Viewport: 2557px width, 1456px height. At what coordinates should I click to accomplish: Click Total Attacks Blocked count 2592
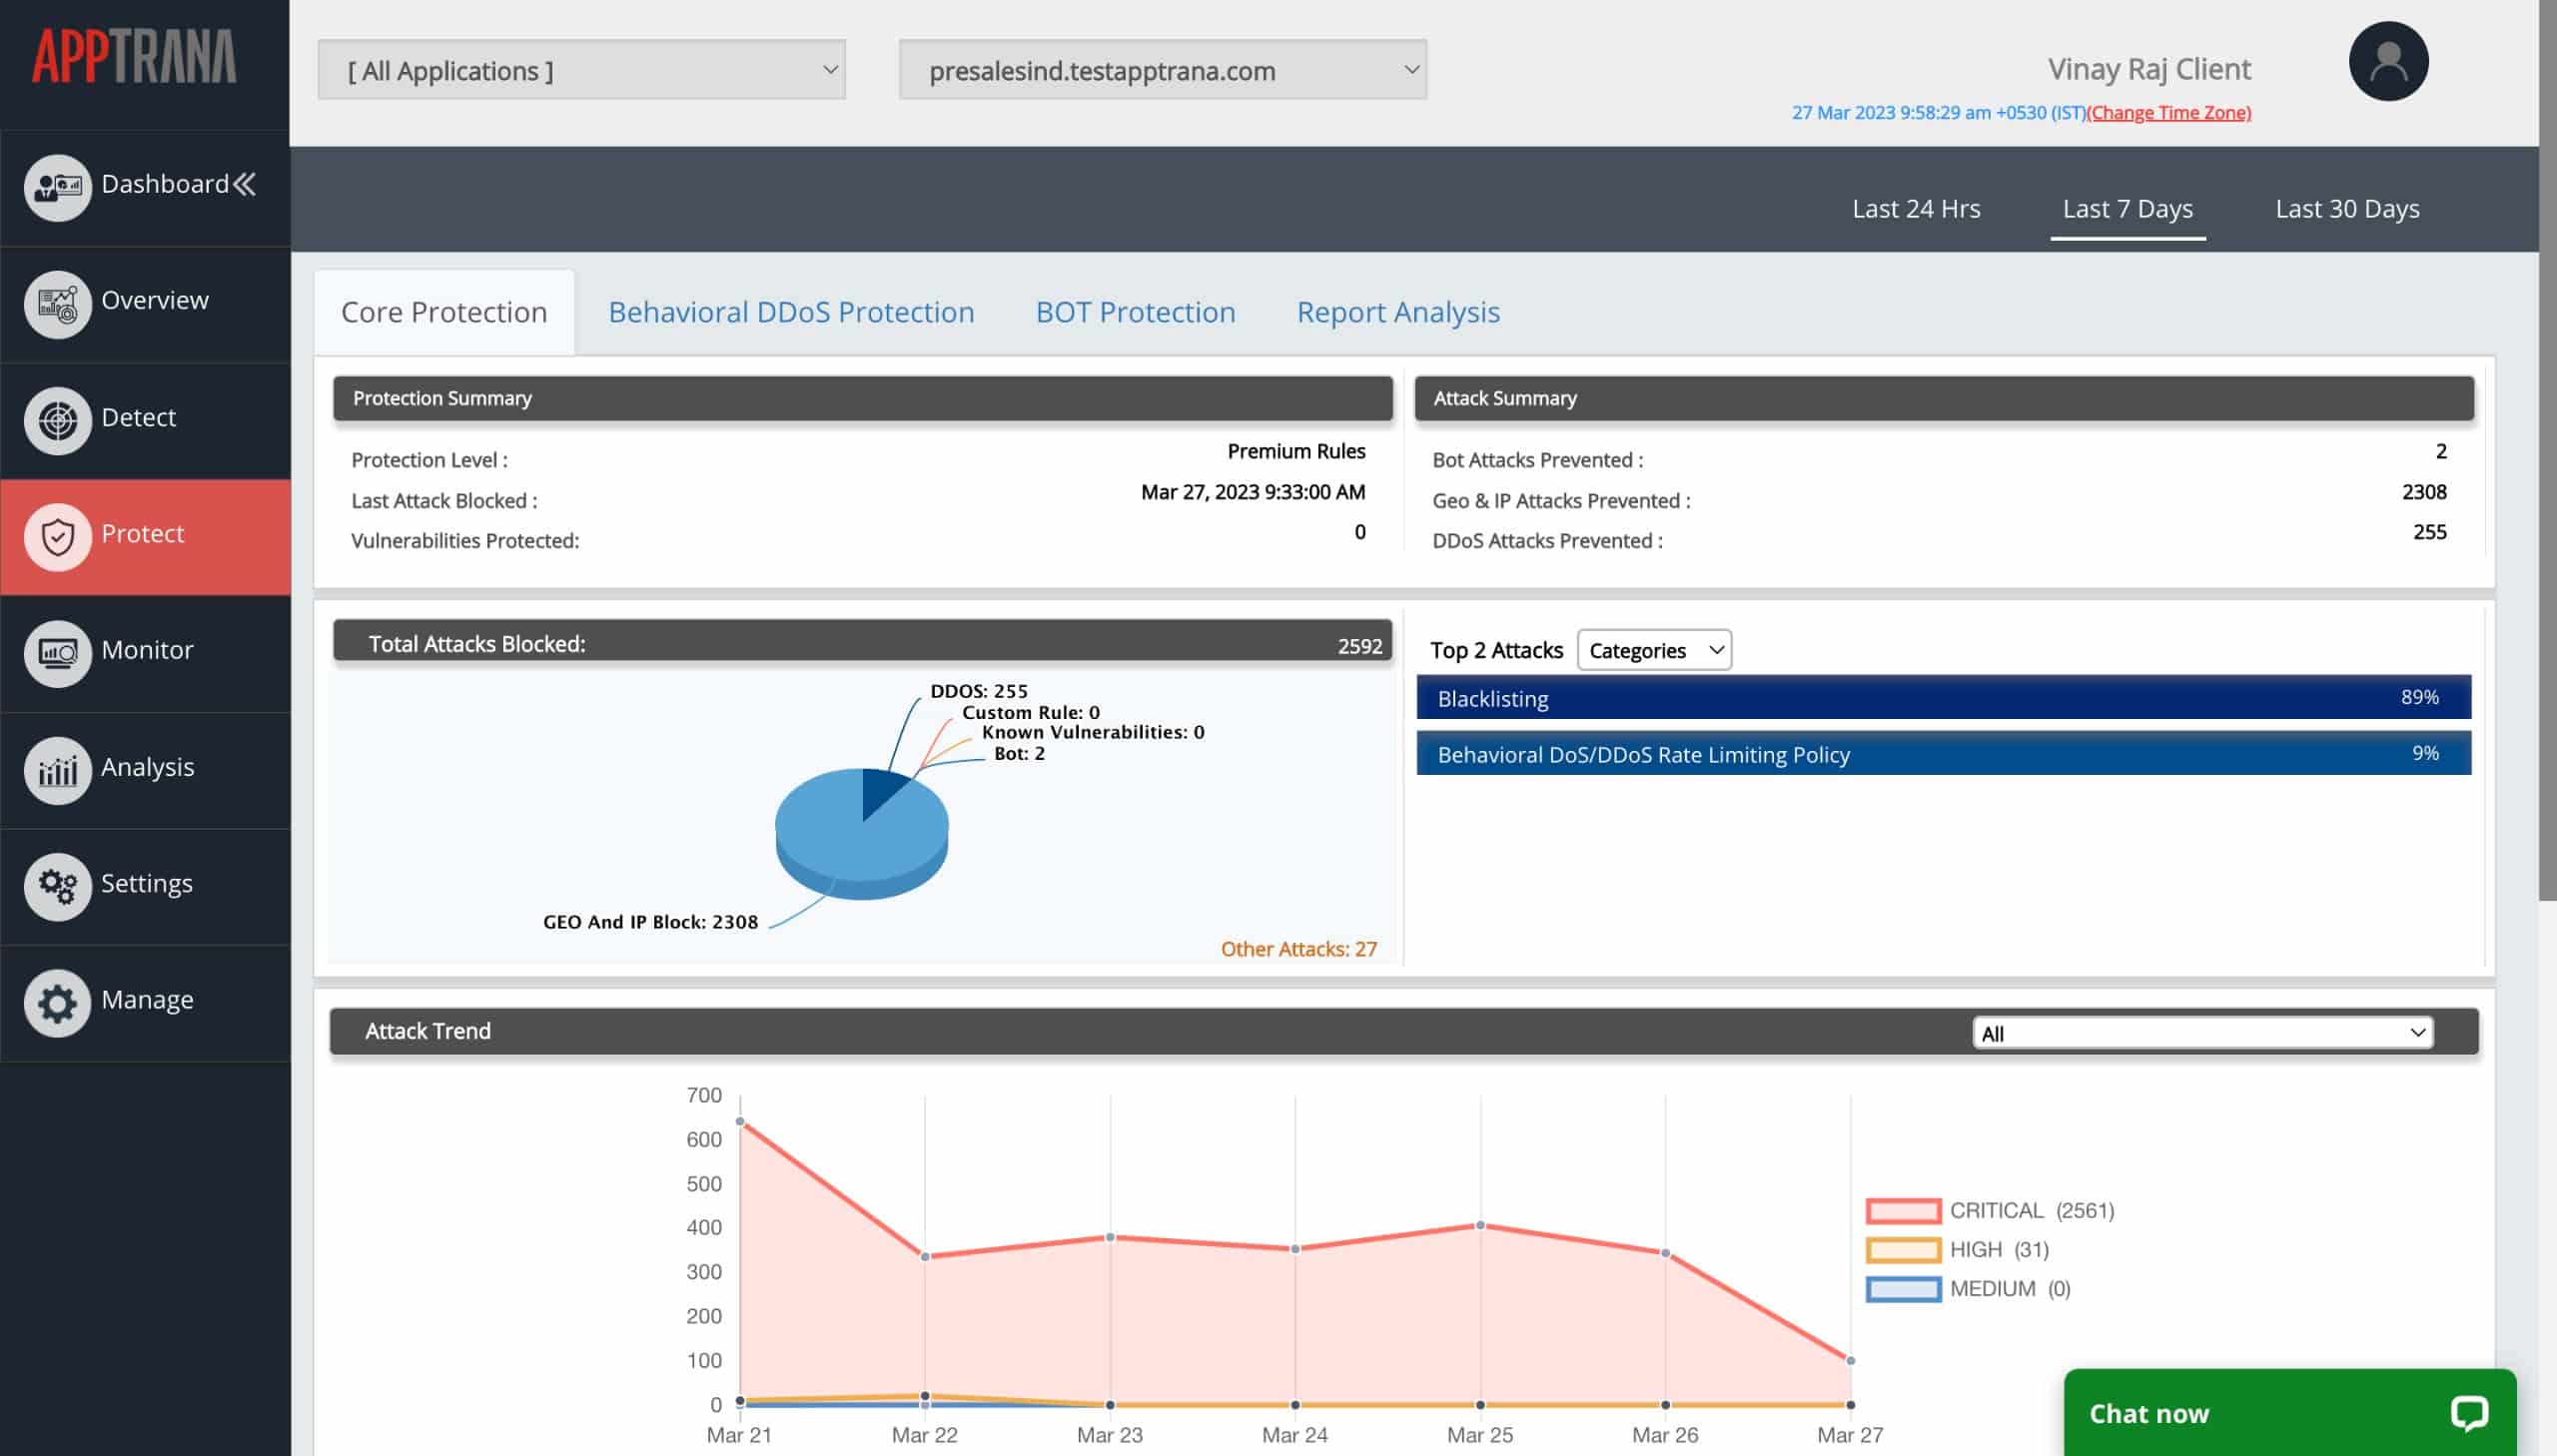(1359, 646)
